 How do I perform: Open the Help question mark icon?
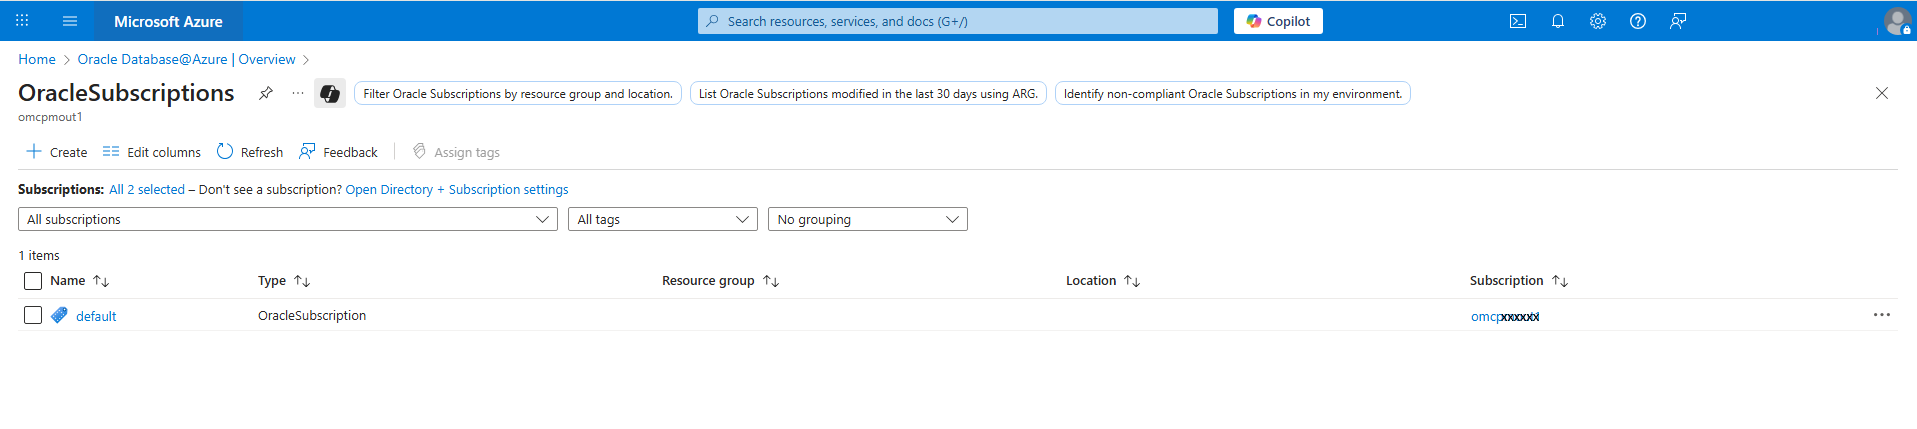[x=1637, y=21]
